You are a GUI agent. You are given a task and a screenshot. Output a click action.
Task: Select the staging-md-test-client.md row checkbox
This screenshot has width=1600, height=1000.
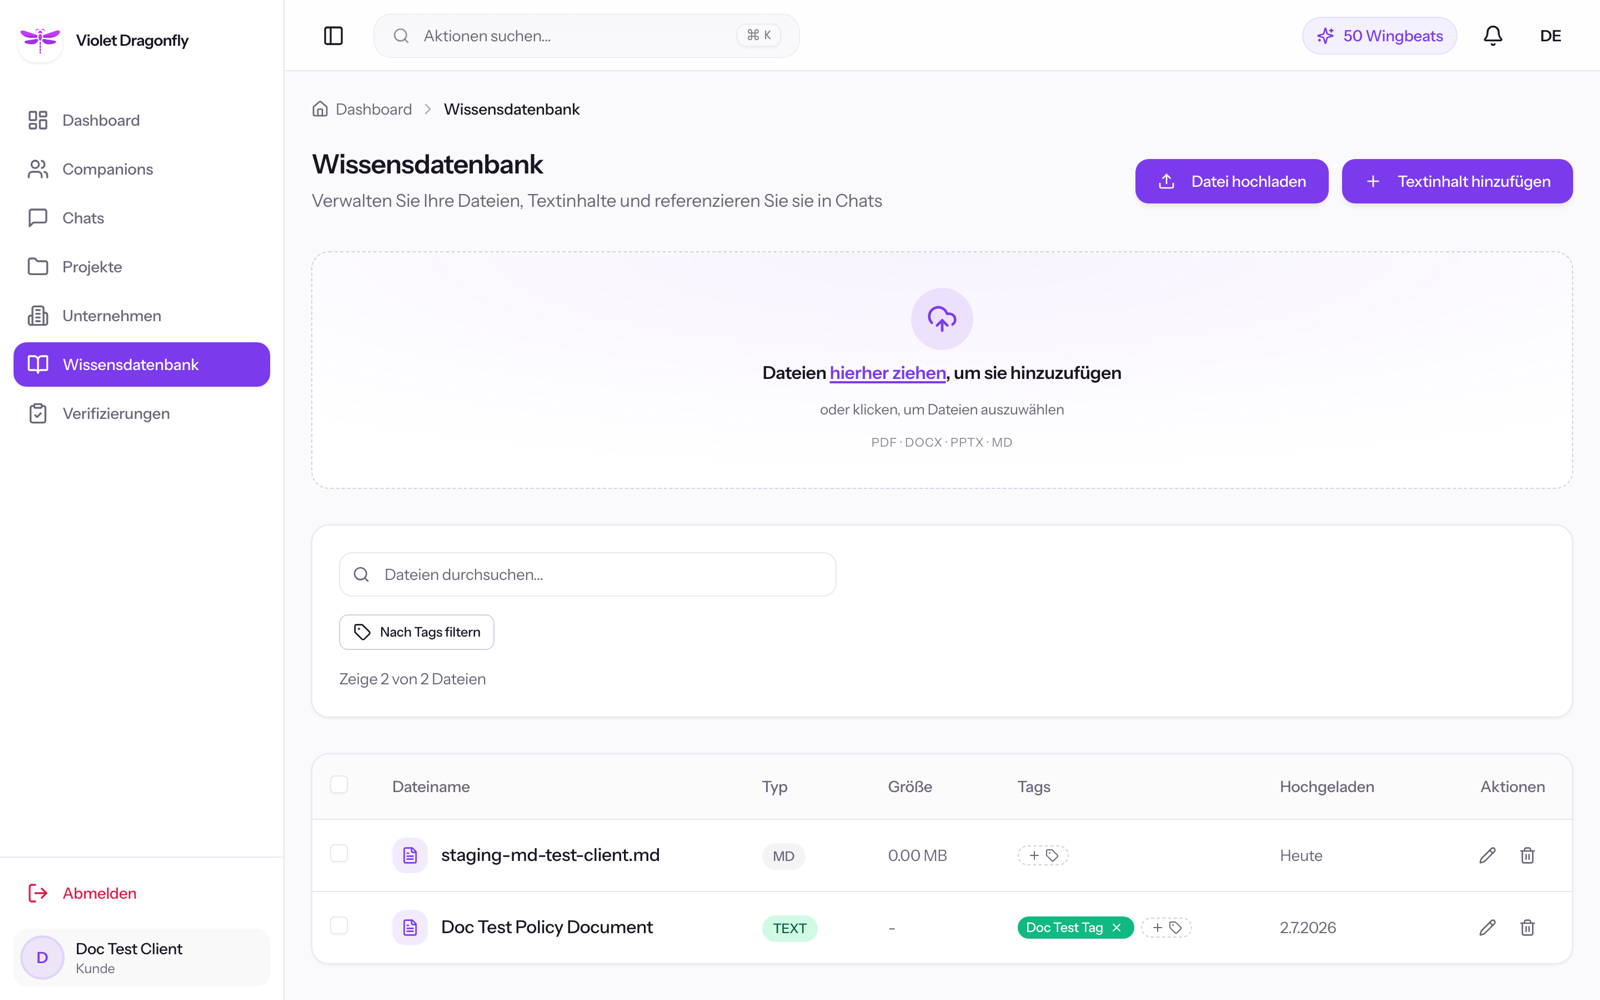(x=339, y=854)
